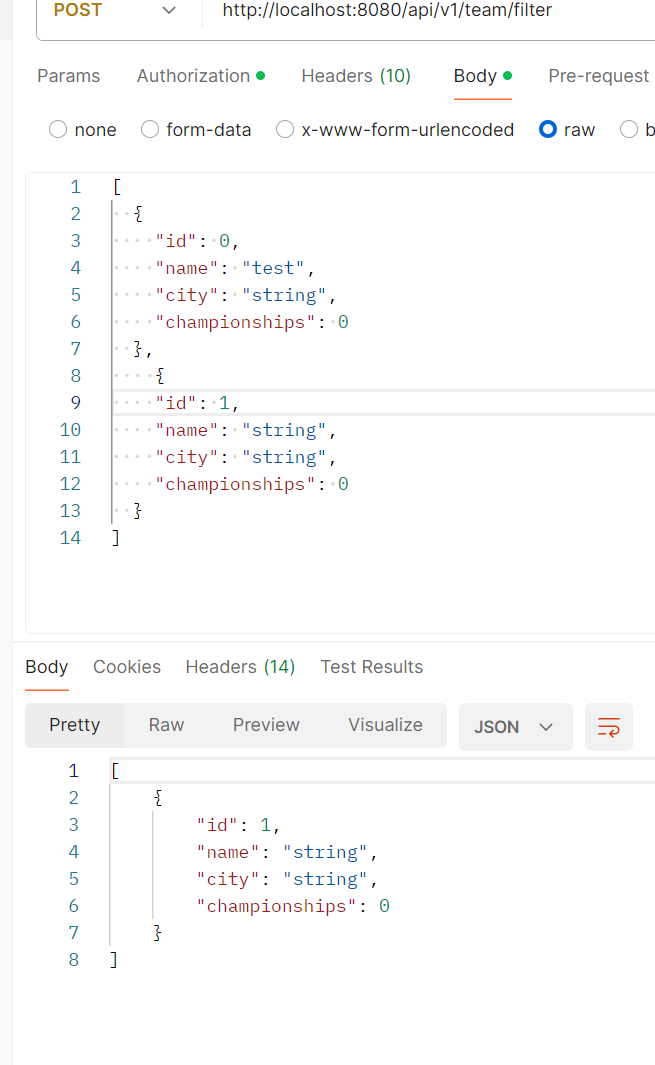Choose form-data body type radio

(x=149, y=129)
